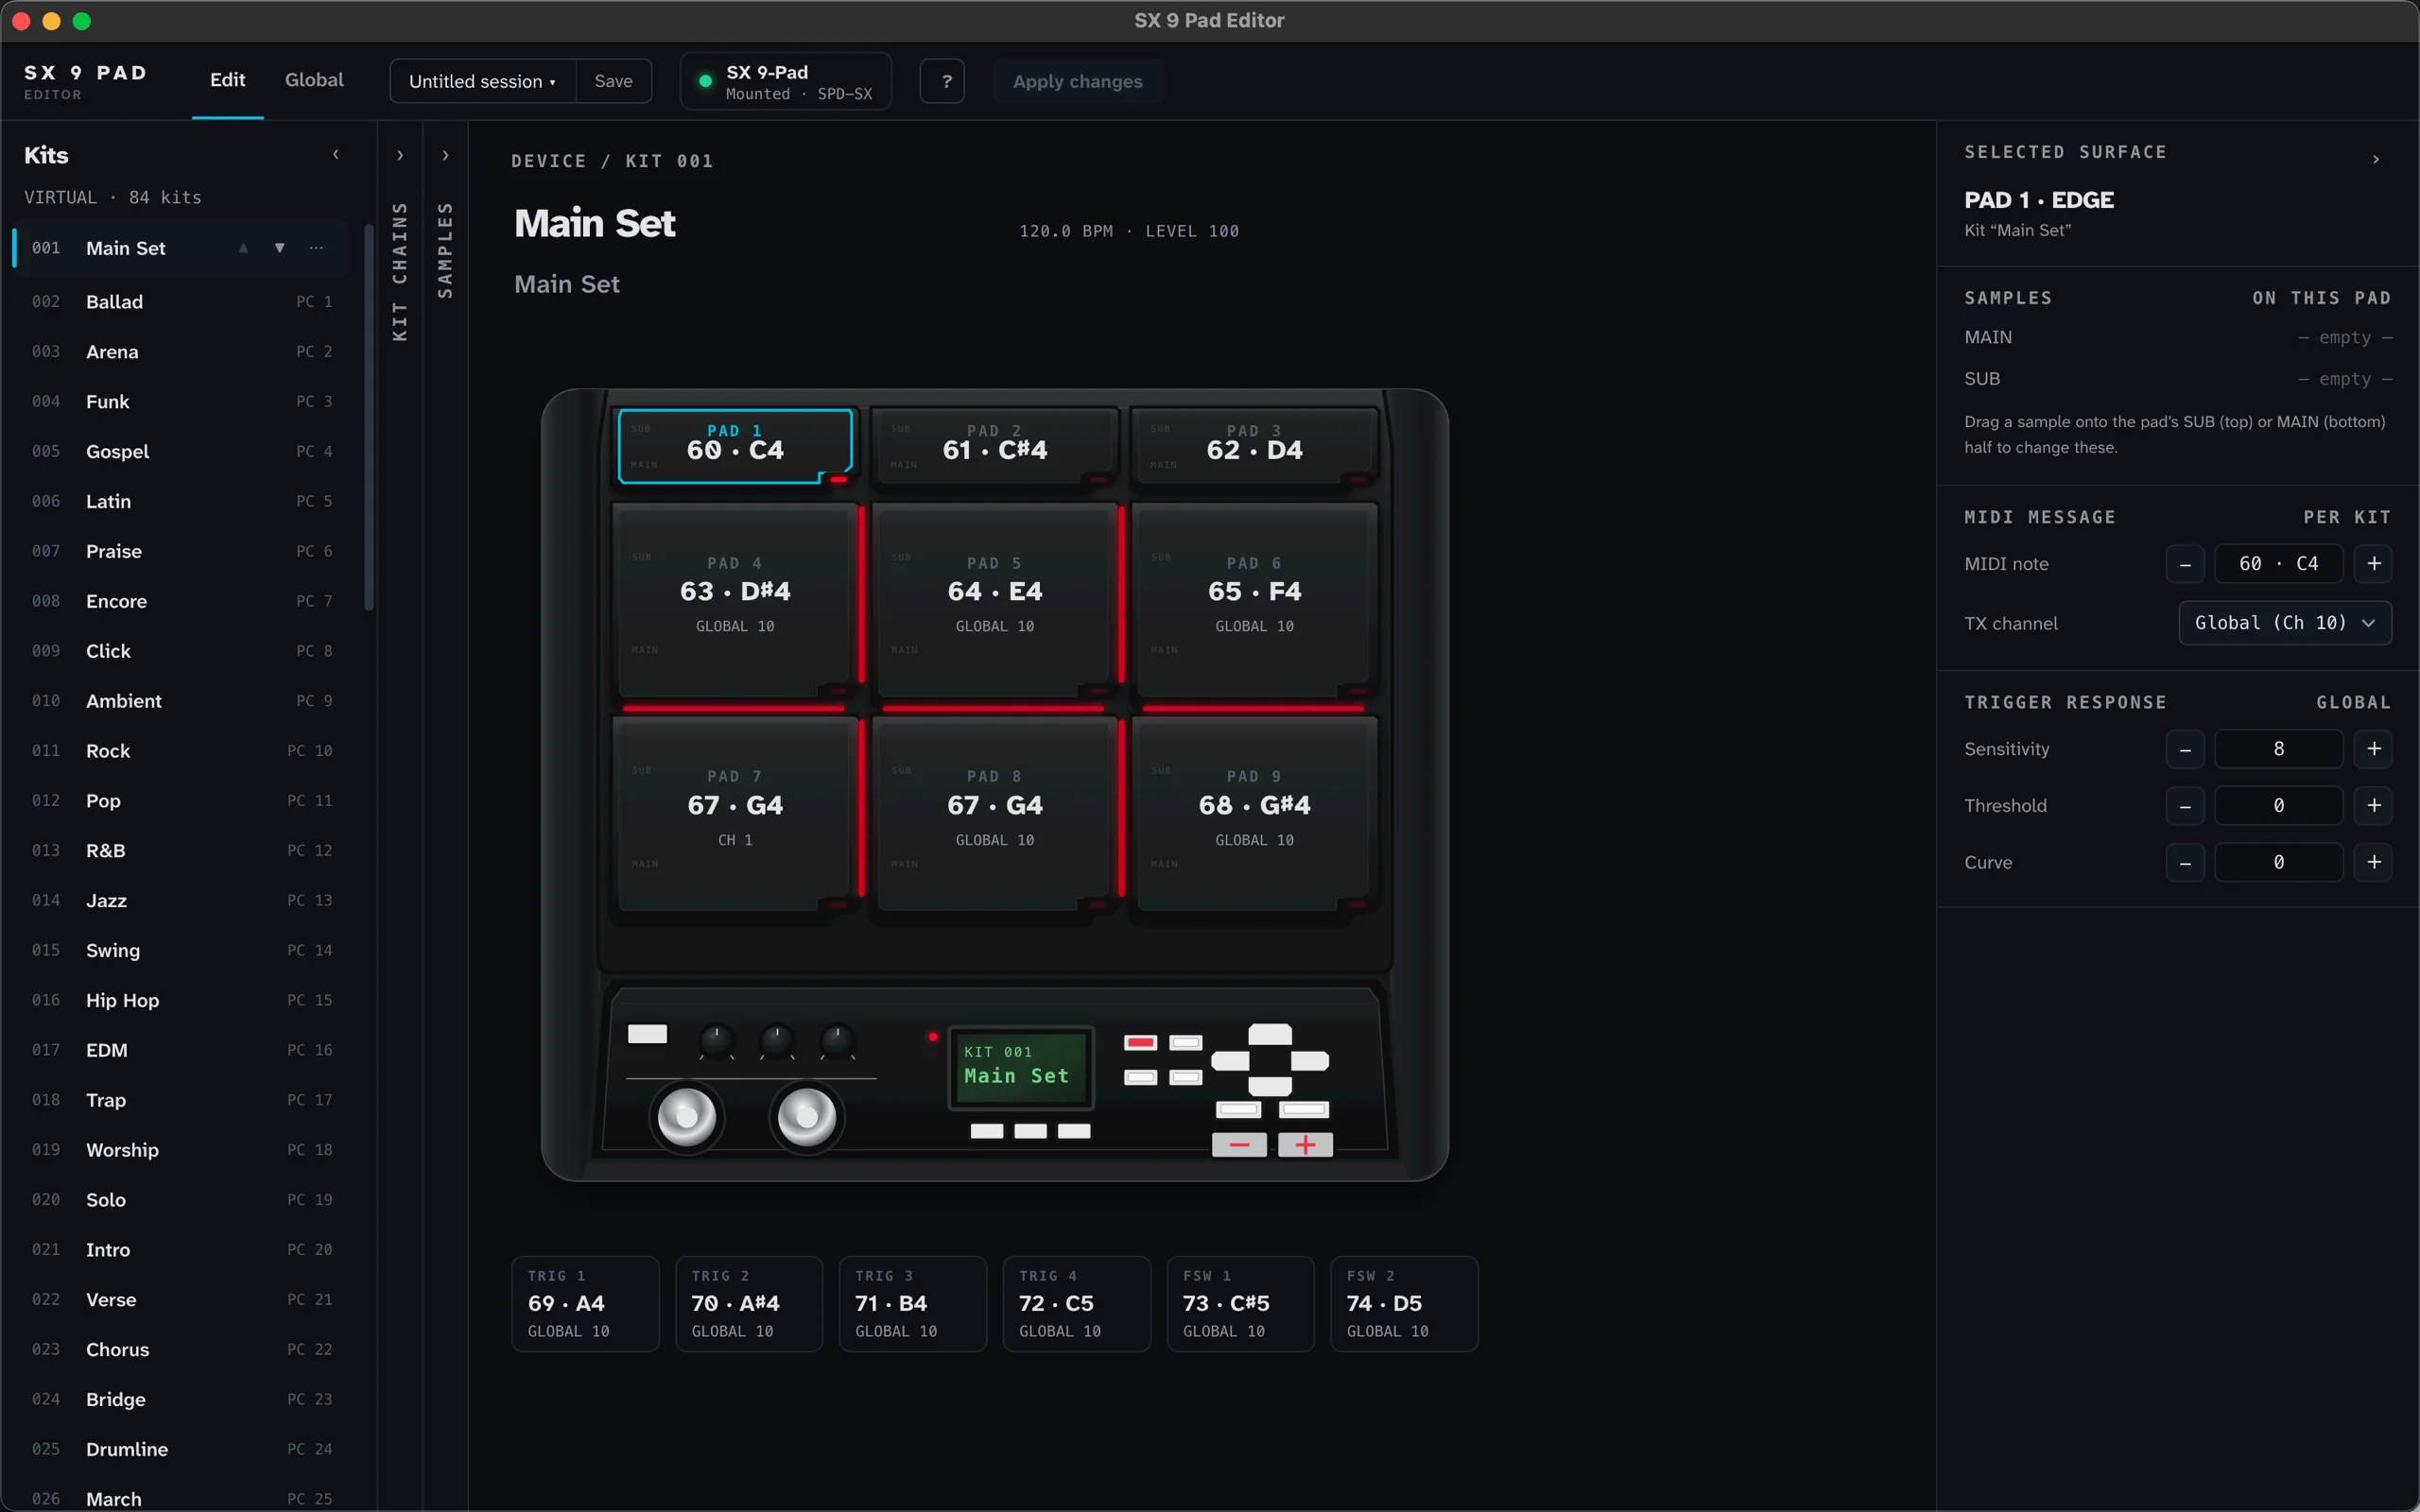Select kit 019 Worship

click(x=180, y=1150)
